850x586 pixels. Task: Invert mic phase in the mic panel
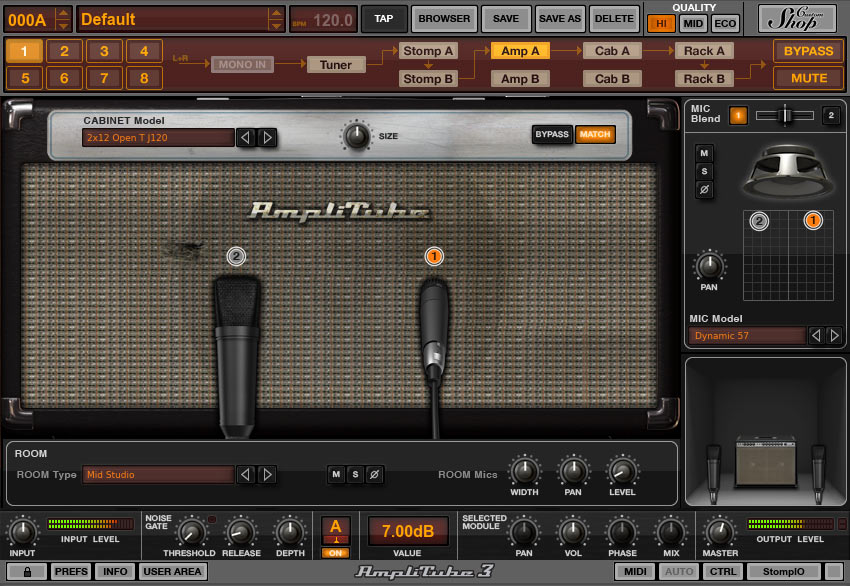pyautogui.click(x=704, y=190)
